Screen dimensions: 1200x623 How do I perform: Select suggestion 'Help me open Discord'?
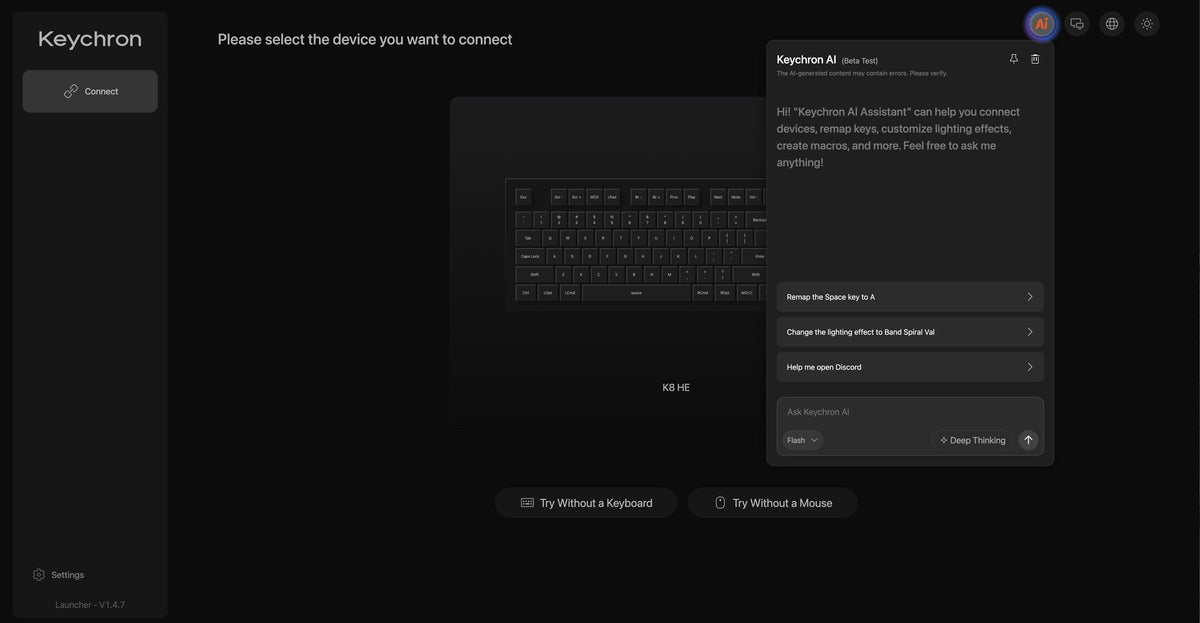pyautogui.click(x=910, y=367)
